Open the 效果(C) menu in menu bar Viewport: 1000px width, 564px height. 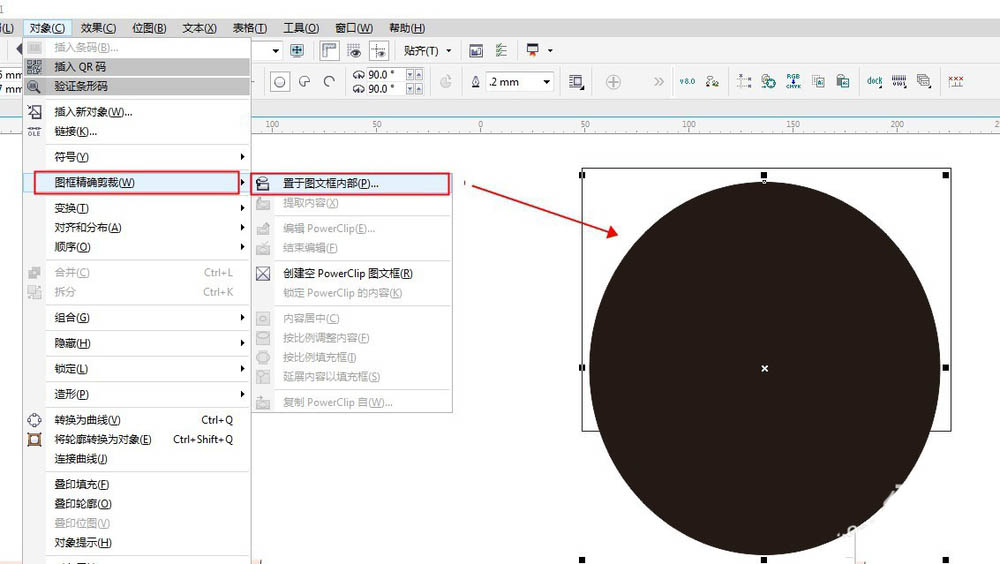(98, 28)
